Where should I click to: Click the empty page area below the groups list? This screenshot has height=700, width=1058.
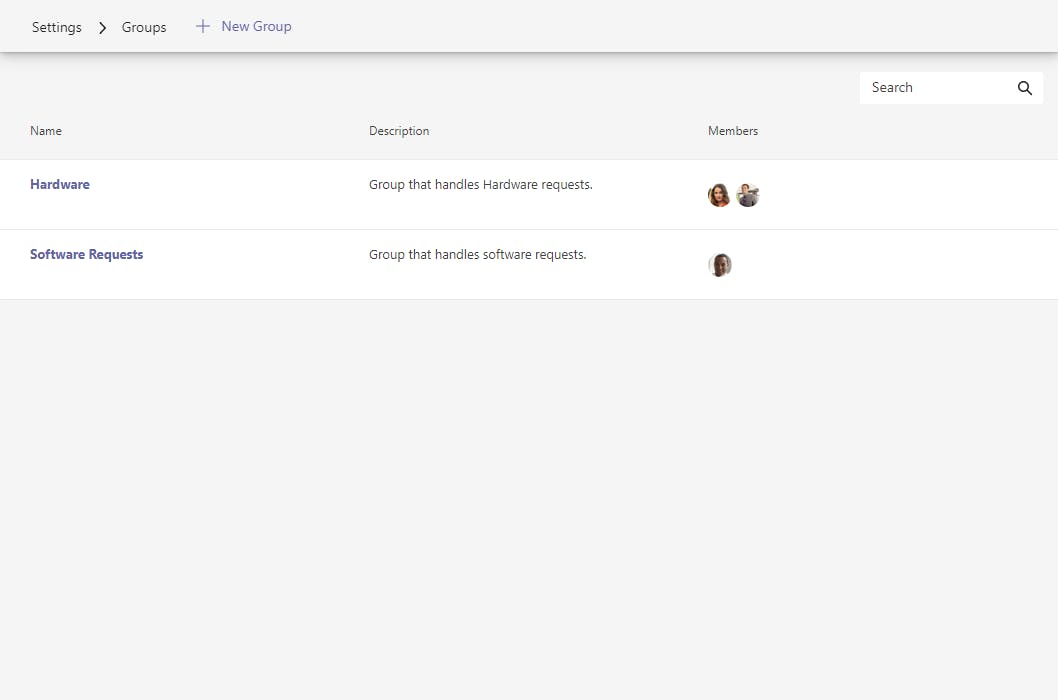point(529,500)
